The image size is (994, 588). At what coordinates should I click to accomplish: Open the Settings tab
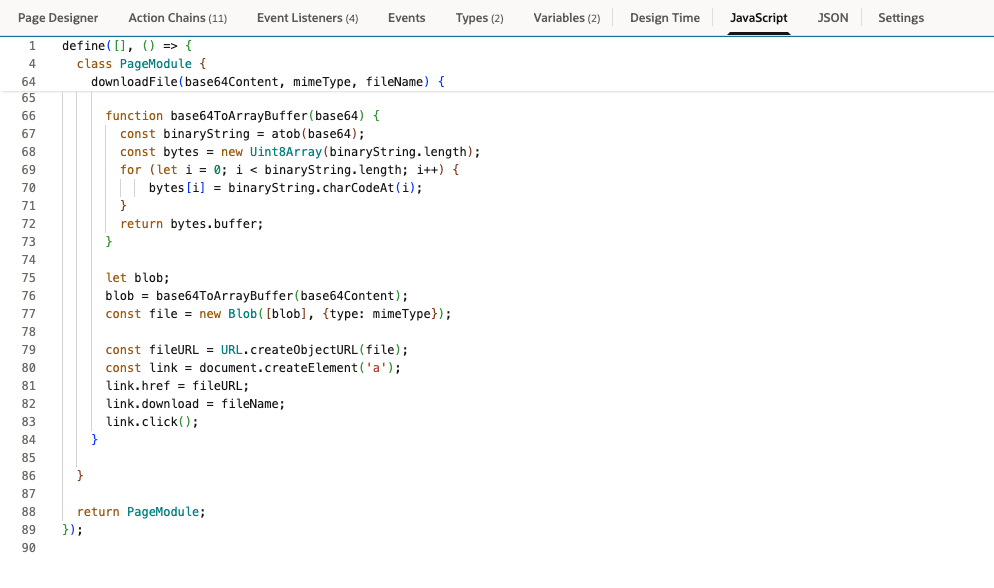901,18
